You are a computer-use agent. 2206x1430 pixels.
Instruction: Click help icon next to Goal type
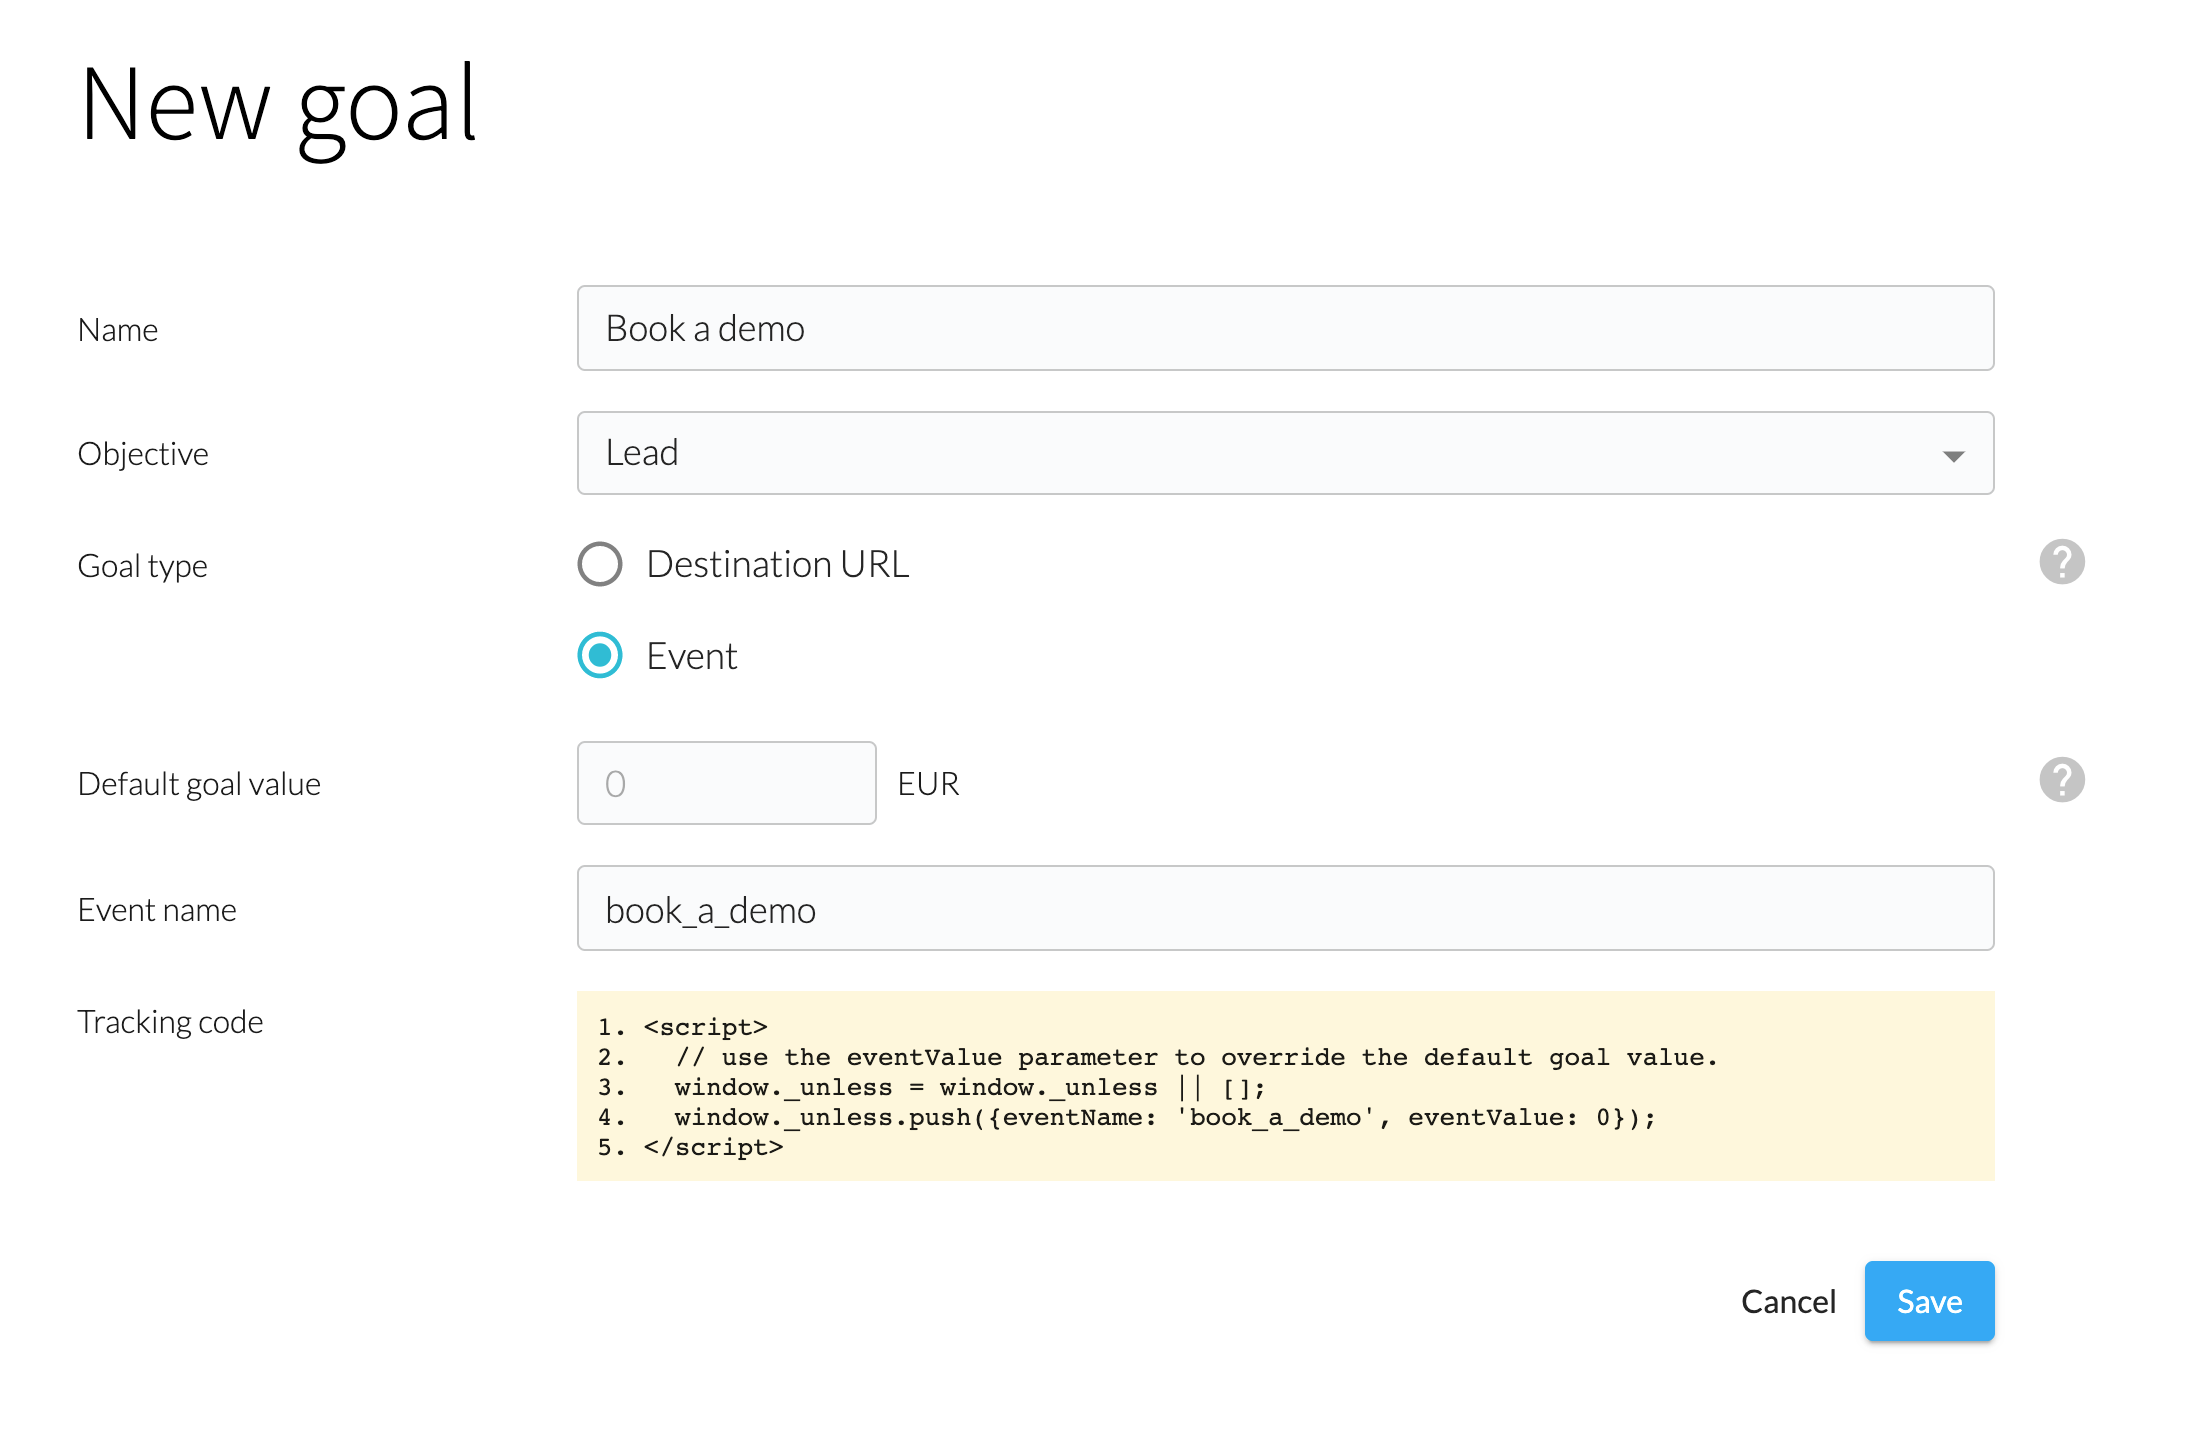(x=2061, y=562)
